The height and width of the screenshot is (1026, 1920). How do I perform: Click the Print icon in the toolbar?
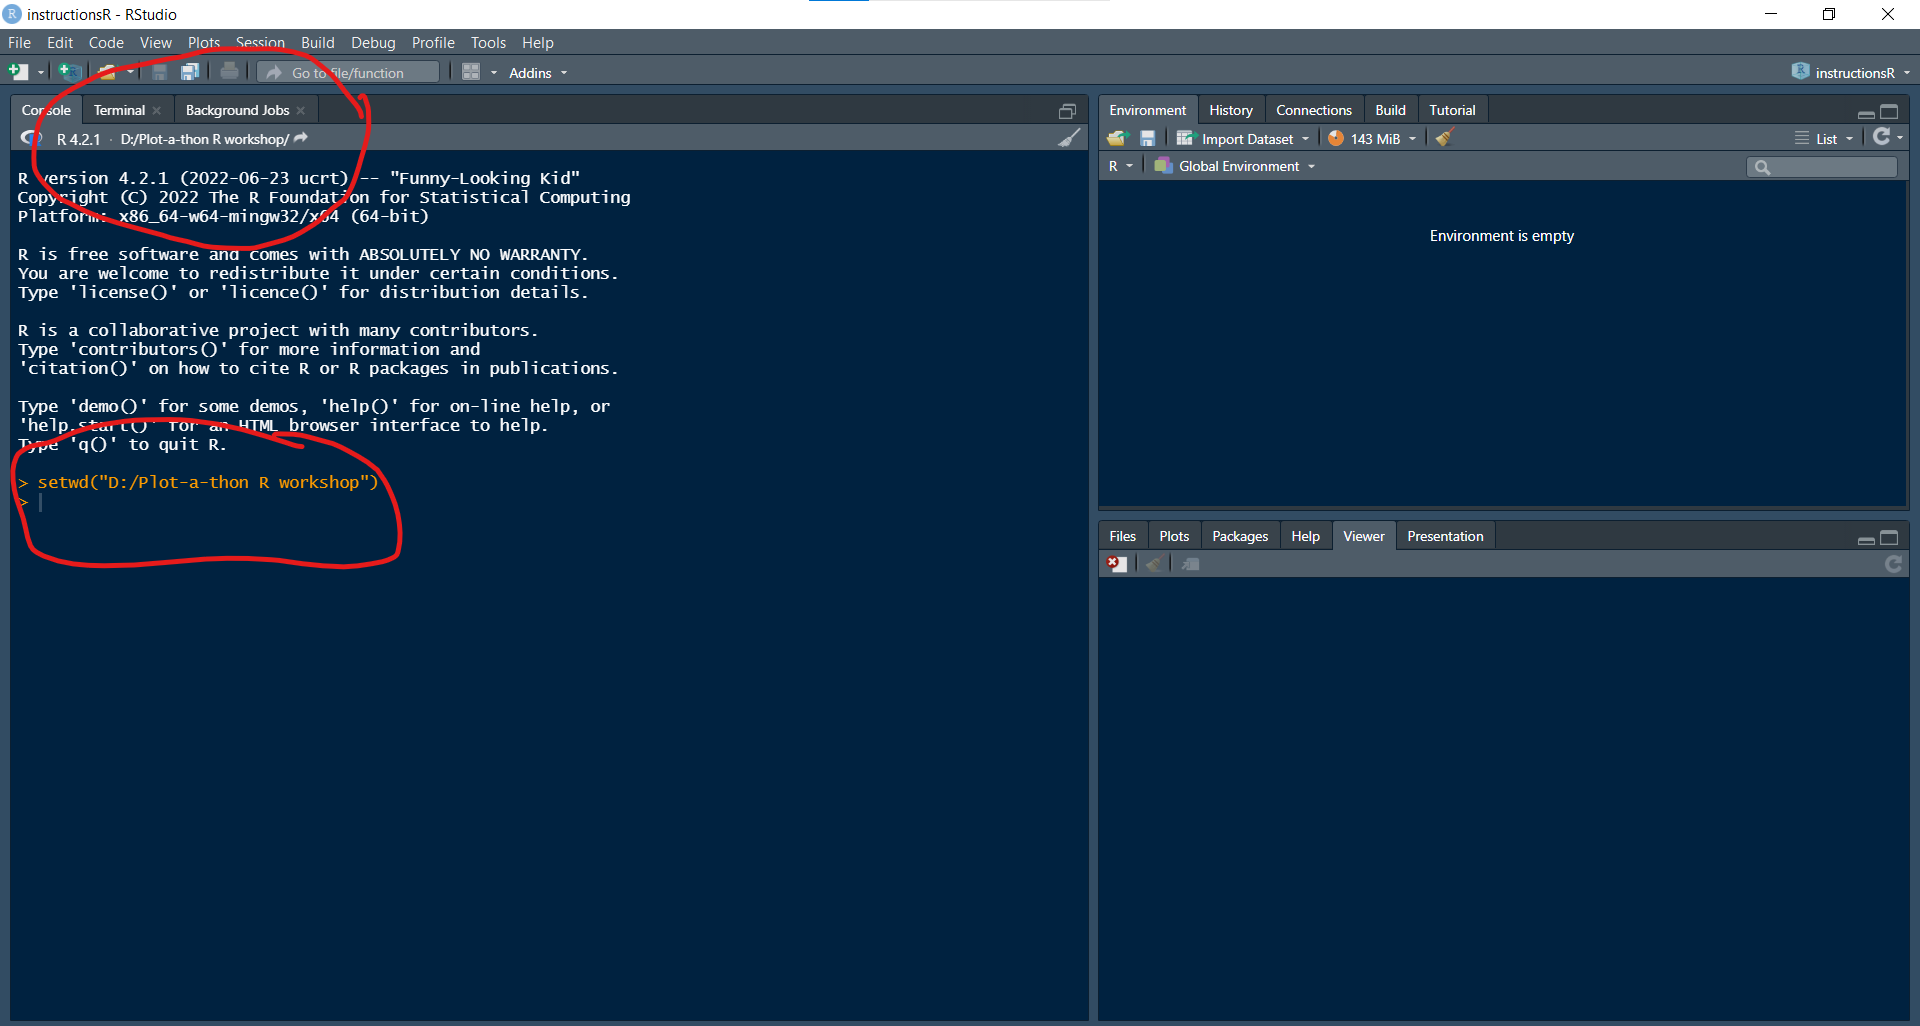tap(229, 72)
